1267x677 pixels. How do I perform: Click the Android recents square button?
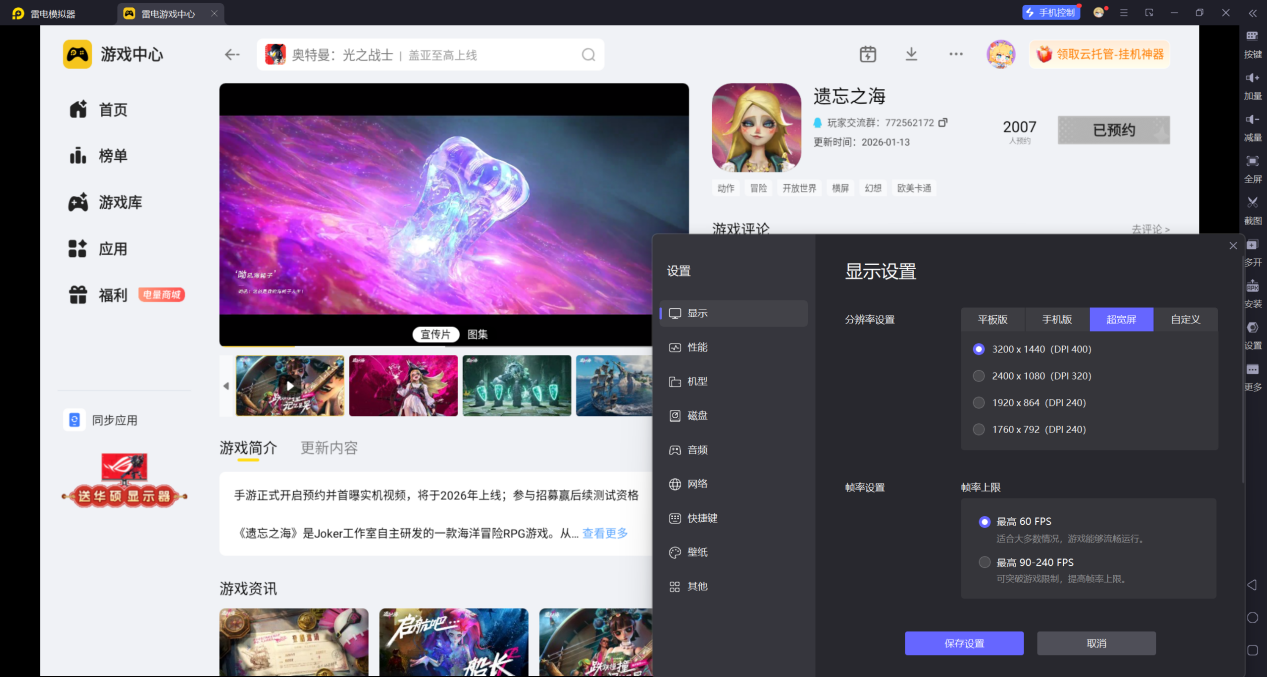[x=1252, y=650]
